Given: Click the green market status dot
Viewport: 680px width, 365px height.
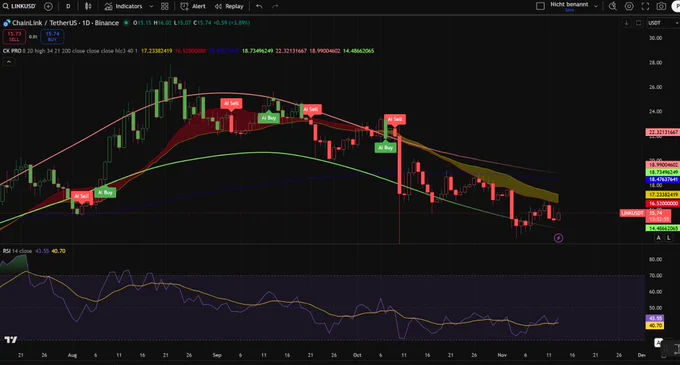Looking at the screenshot, I should click(x=126, y=23).
